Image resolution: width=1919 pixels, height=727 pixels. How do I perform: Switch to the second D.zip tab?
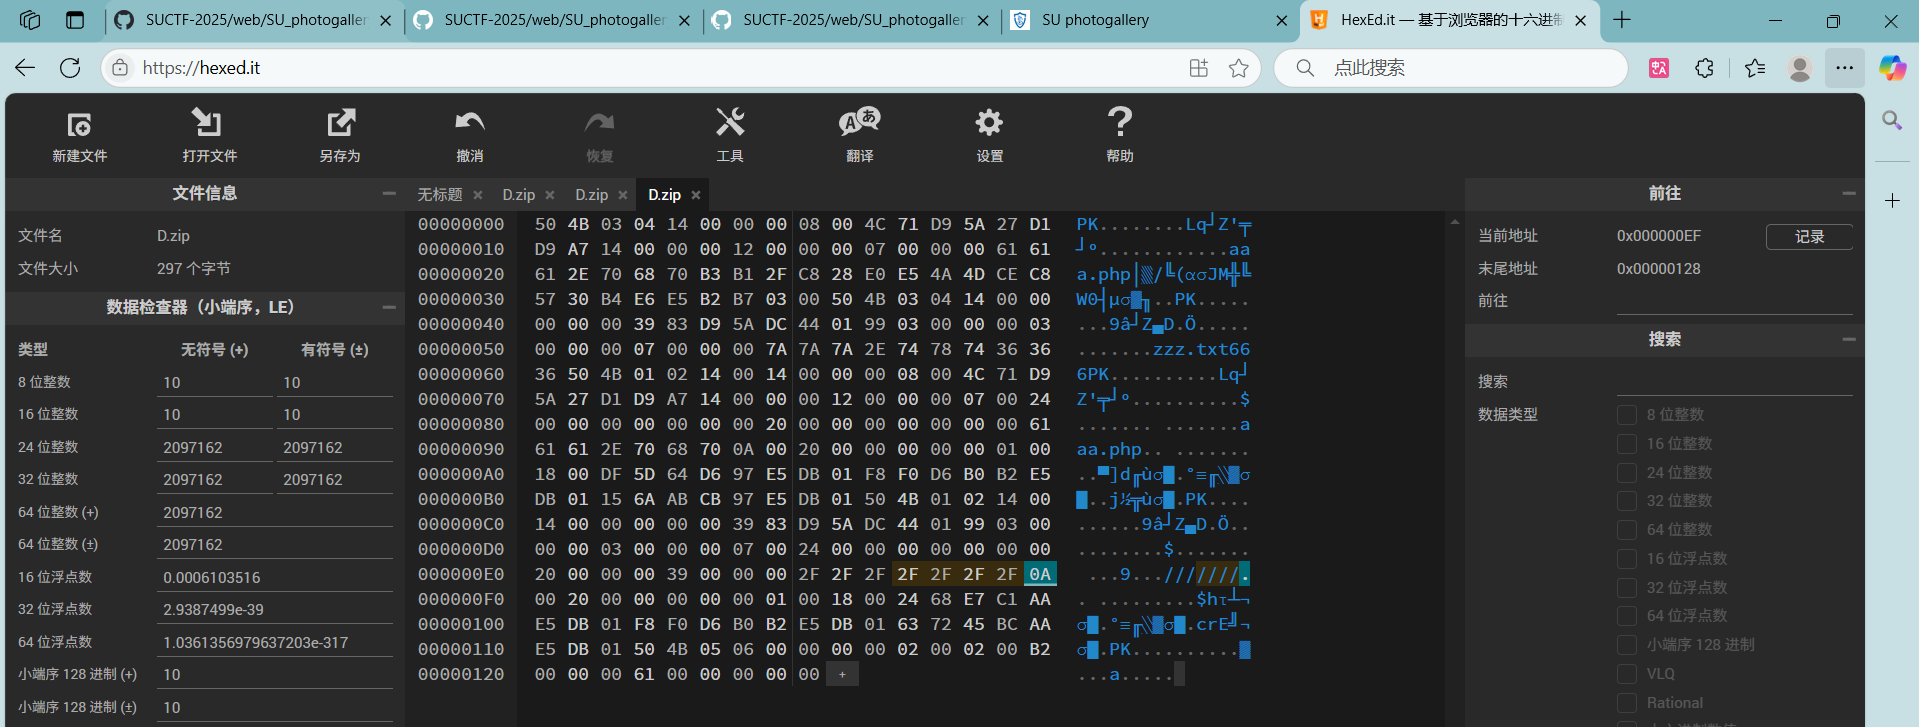592,195
